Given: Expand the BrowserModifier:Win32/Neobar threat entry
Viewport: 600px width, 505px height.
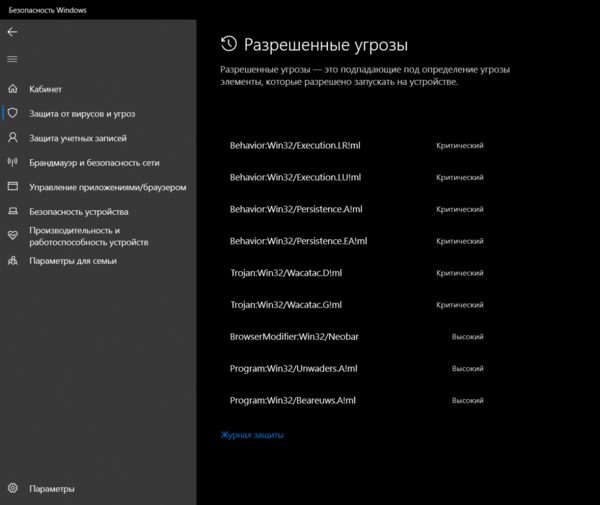Looking at the screenshot, I should 294,337.
